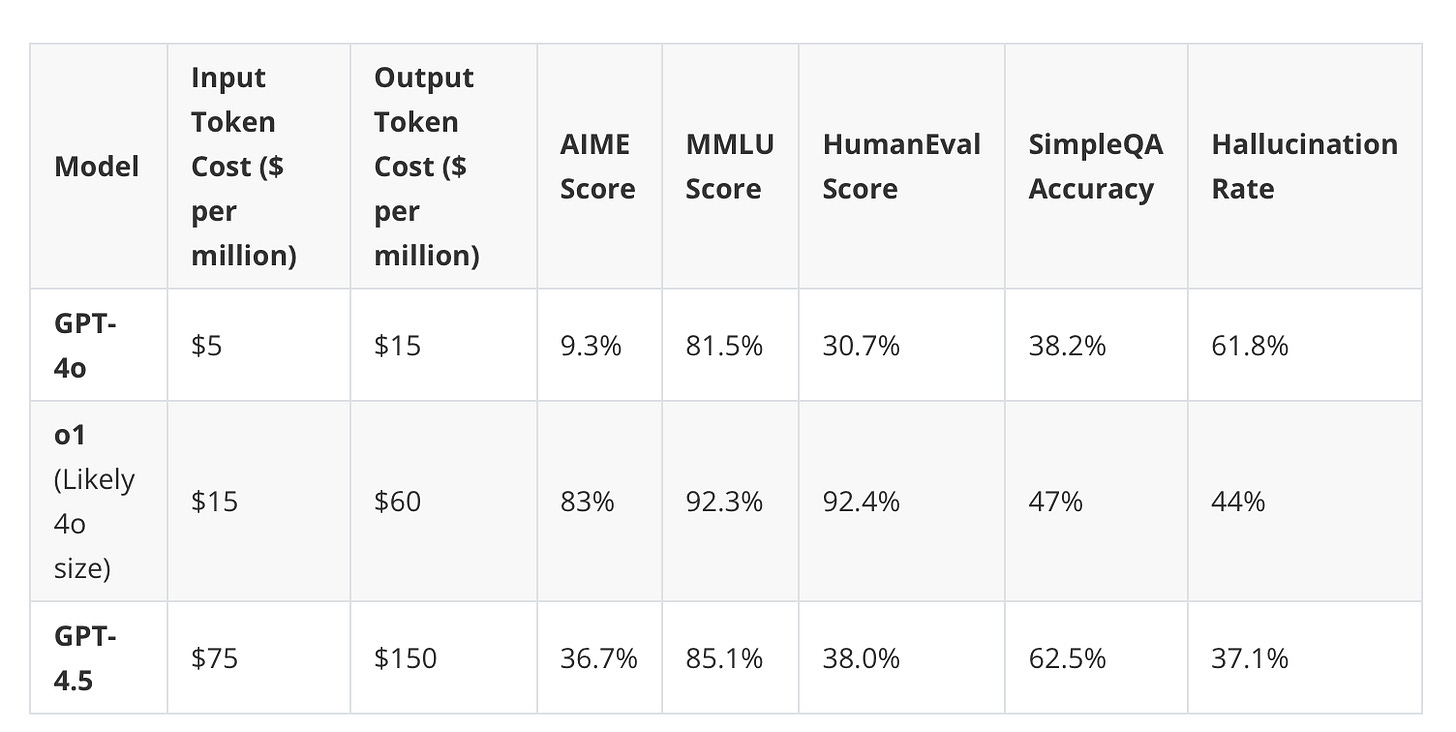Screen dimensions: 1456x732
Task: Click the AIME Score column header
Action: tap(598, 166)
